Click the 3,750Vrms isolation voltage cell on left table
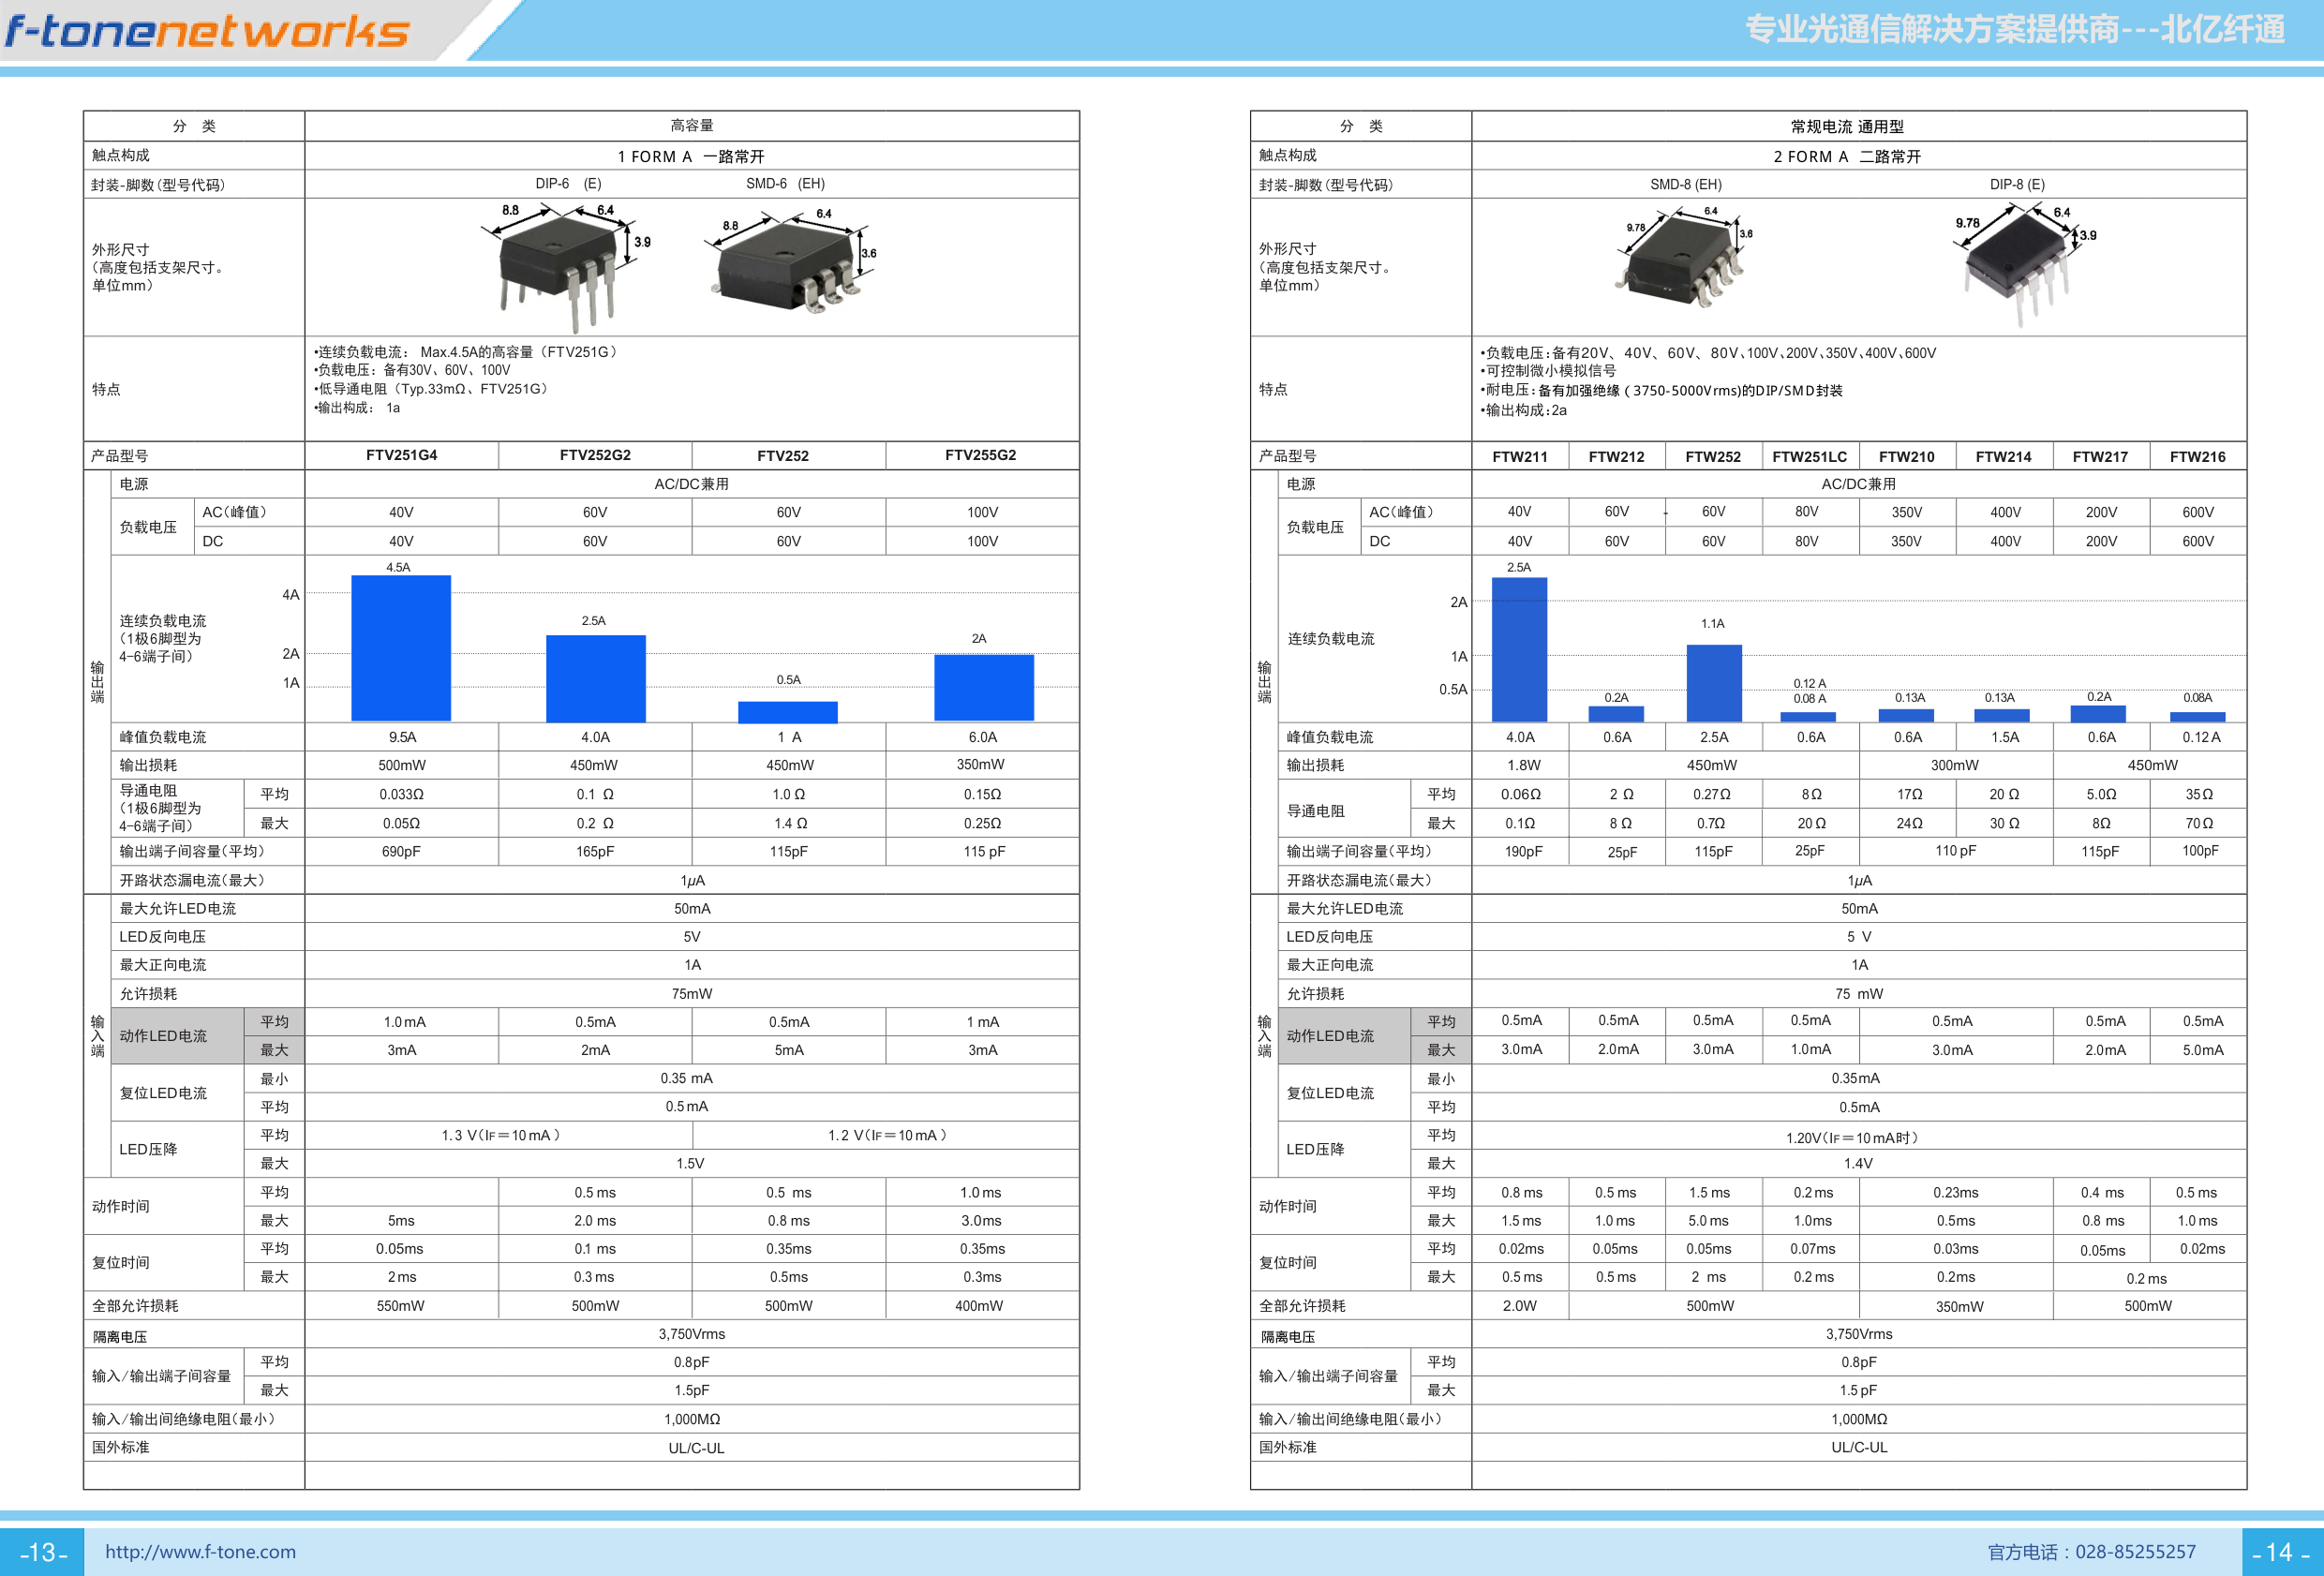The image size is (2324, 1576). [692, 1334]
